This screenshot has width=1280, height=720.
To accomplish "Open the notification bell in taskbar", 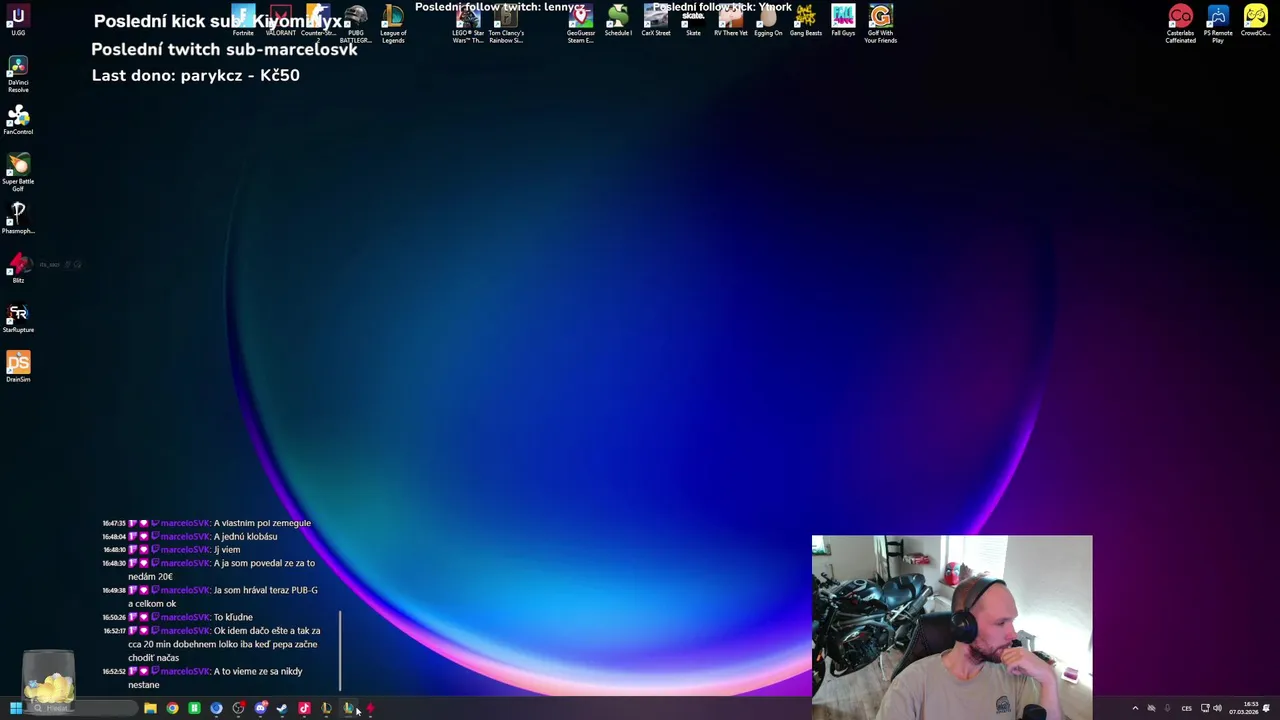I will pyautogui.click(x=1266, y=708).
